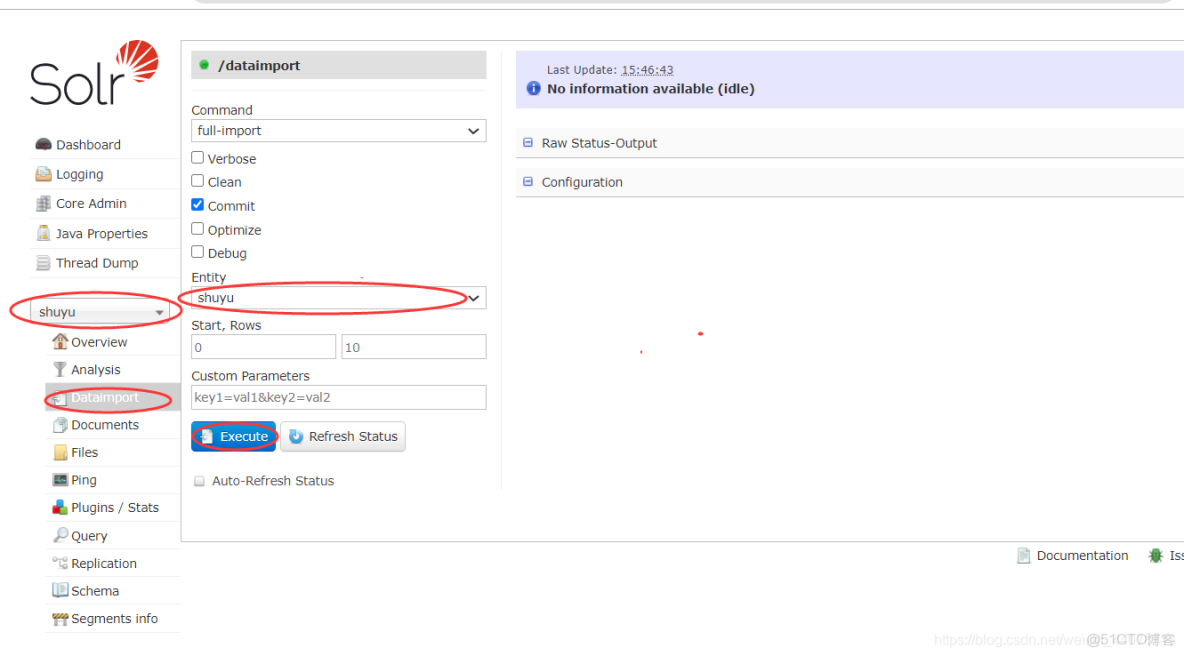This screenshot has height=656, width=1184.
Task: Click the Refresh Status button
Action: pos(343,436)
